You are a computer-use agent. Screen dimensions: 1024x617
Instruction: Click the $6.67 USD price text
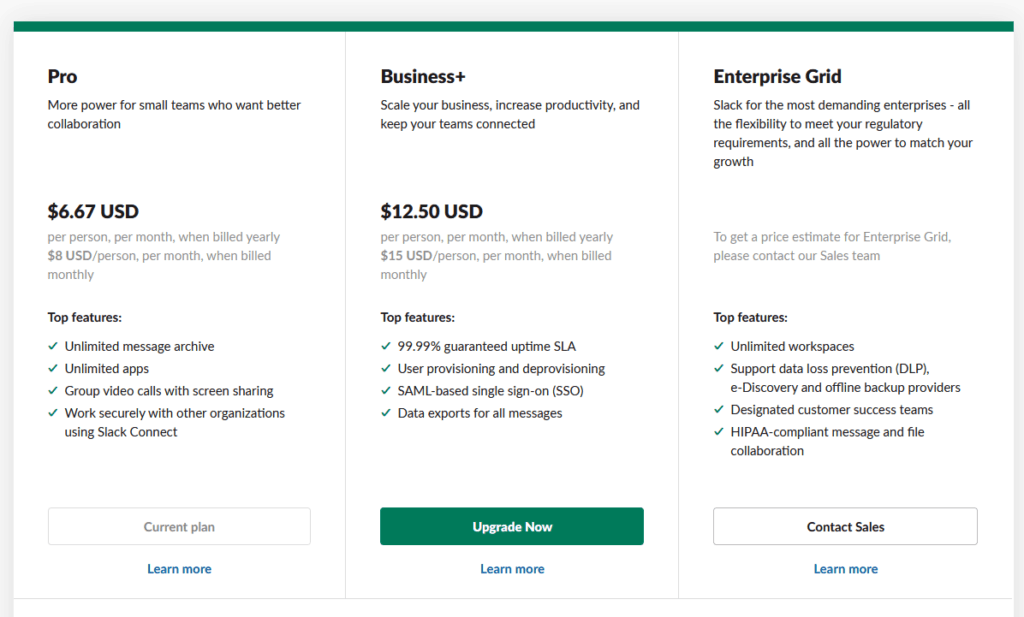93,212
